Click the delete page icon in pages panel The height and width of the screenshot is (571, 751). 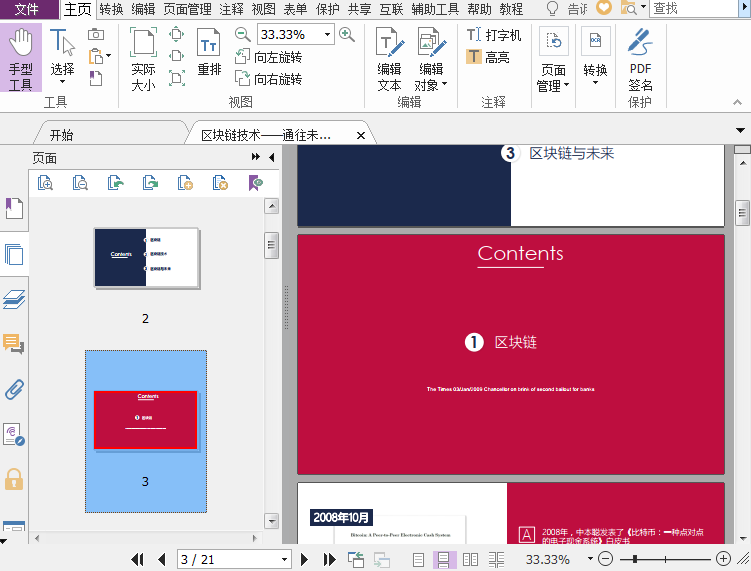point(220,183)
